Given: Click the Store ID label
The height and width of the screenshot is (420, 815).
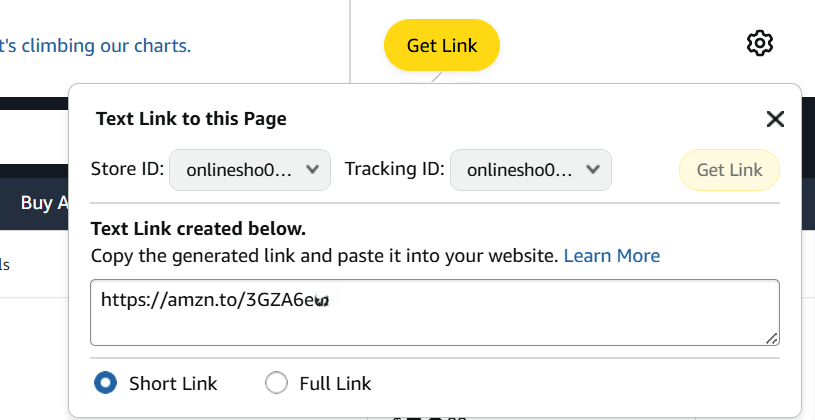Looking at the screenshot, I should [x=127, y=169].
